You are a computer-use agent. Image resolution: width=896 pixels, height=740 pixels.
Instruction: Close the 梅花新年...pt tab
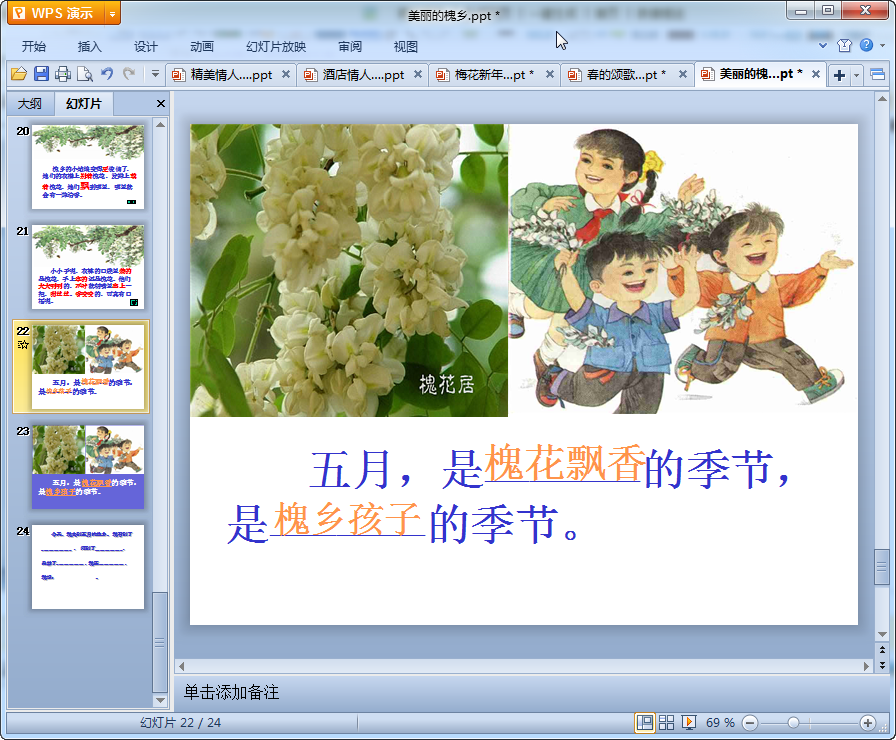coord(550,74)
